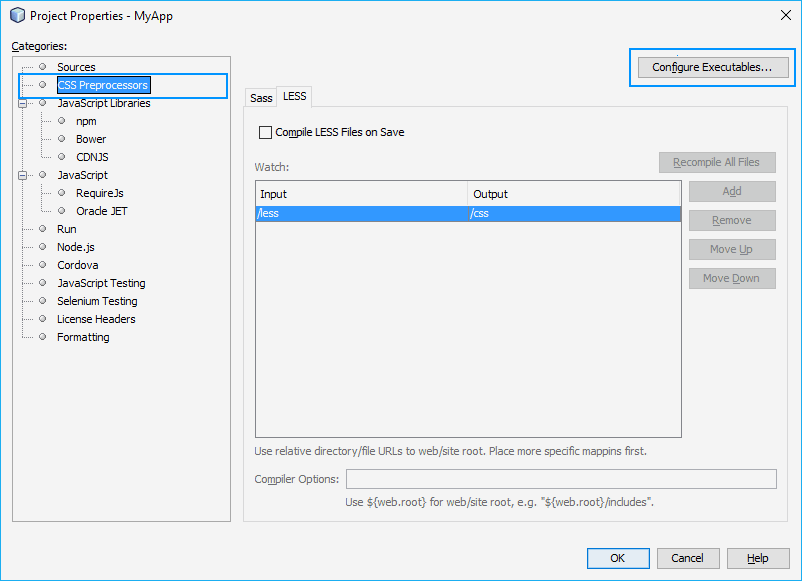This screenshot has height=581, width=802.
Task: Open Configure Executables dialog
Action: click(x=711, y=66)
